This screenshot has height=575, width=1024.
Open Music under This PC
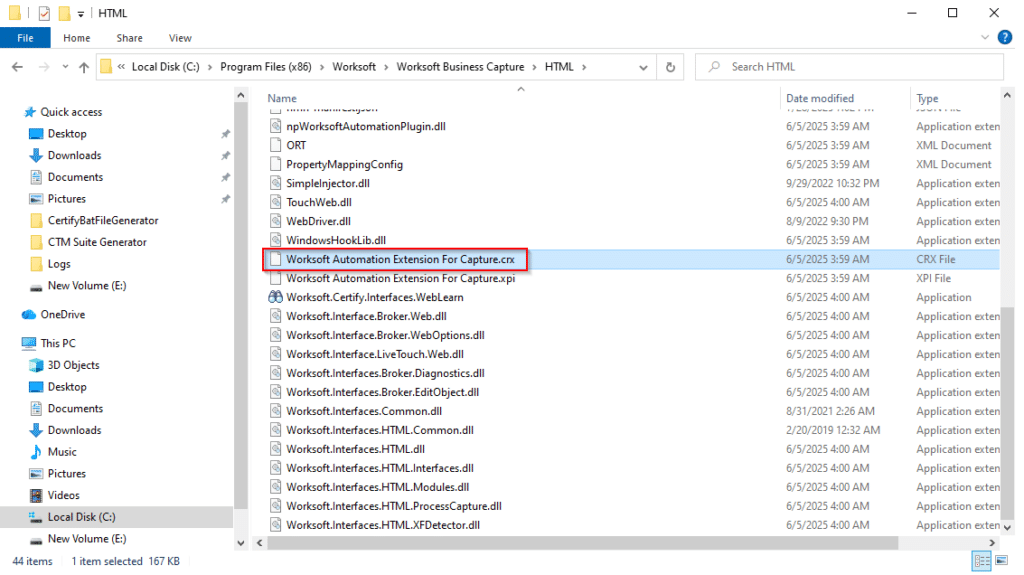[61, 452]
